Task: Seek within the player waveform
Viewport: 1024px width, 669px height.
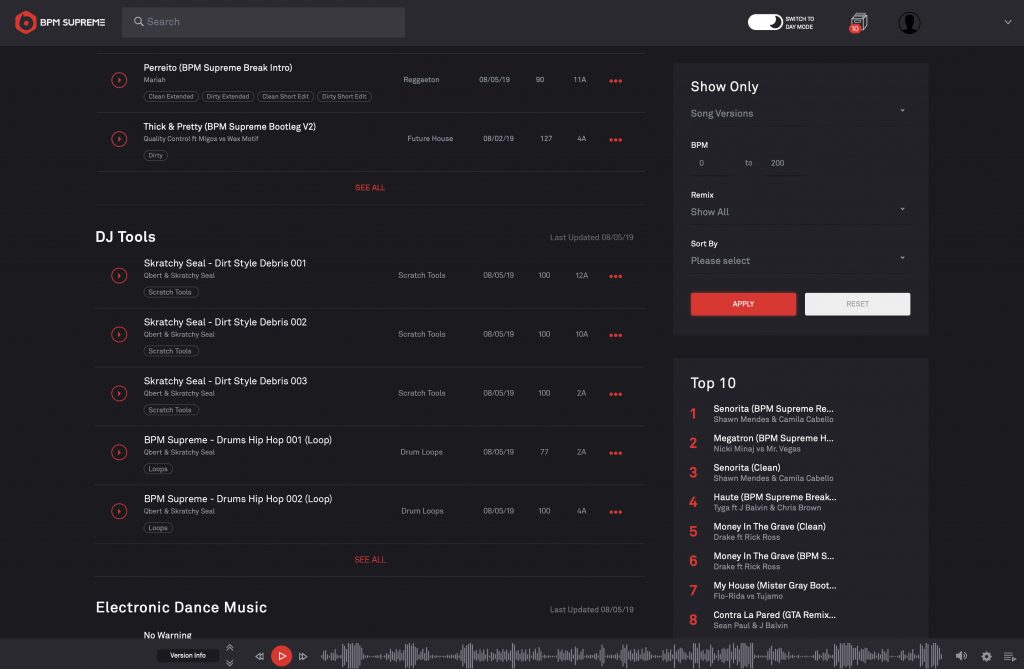Action: click(630, 656)
